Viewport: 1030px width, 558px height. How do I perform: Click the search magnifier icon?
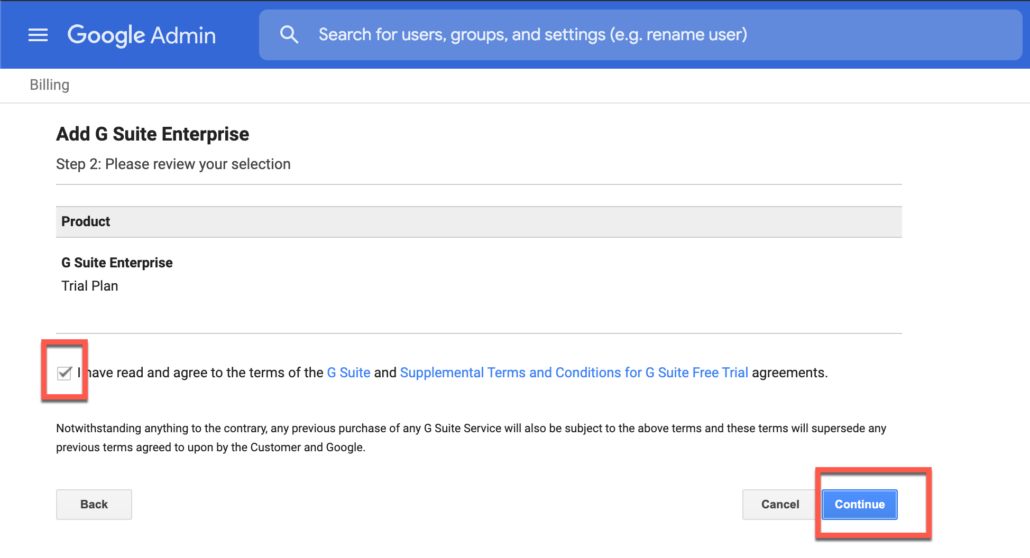[289, 34]
